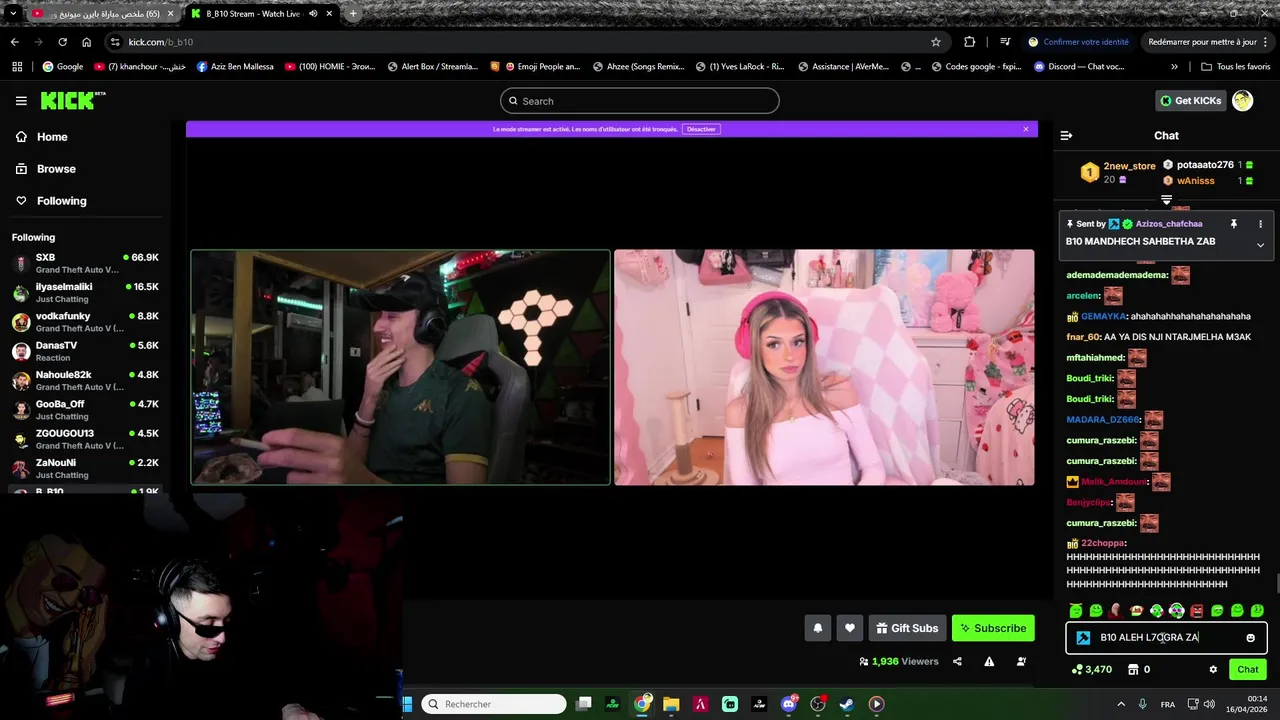The height and width of the screenshot is (720, 1280).
Task: Open the Google bookmark
Action: click(x=62, y=67)
